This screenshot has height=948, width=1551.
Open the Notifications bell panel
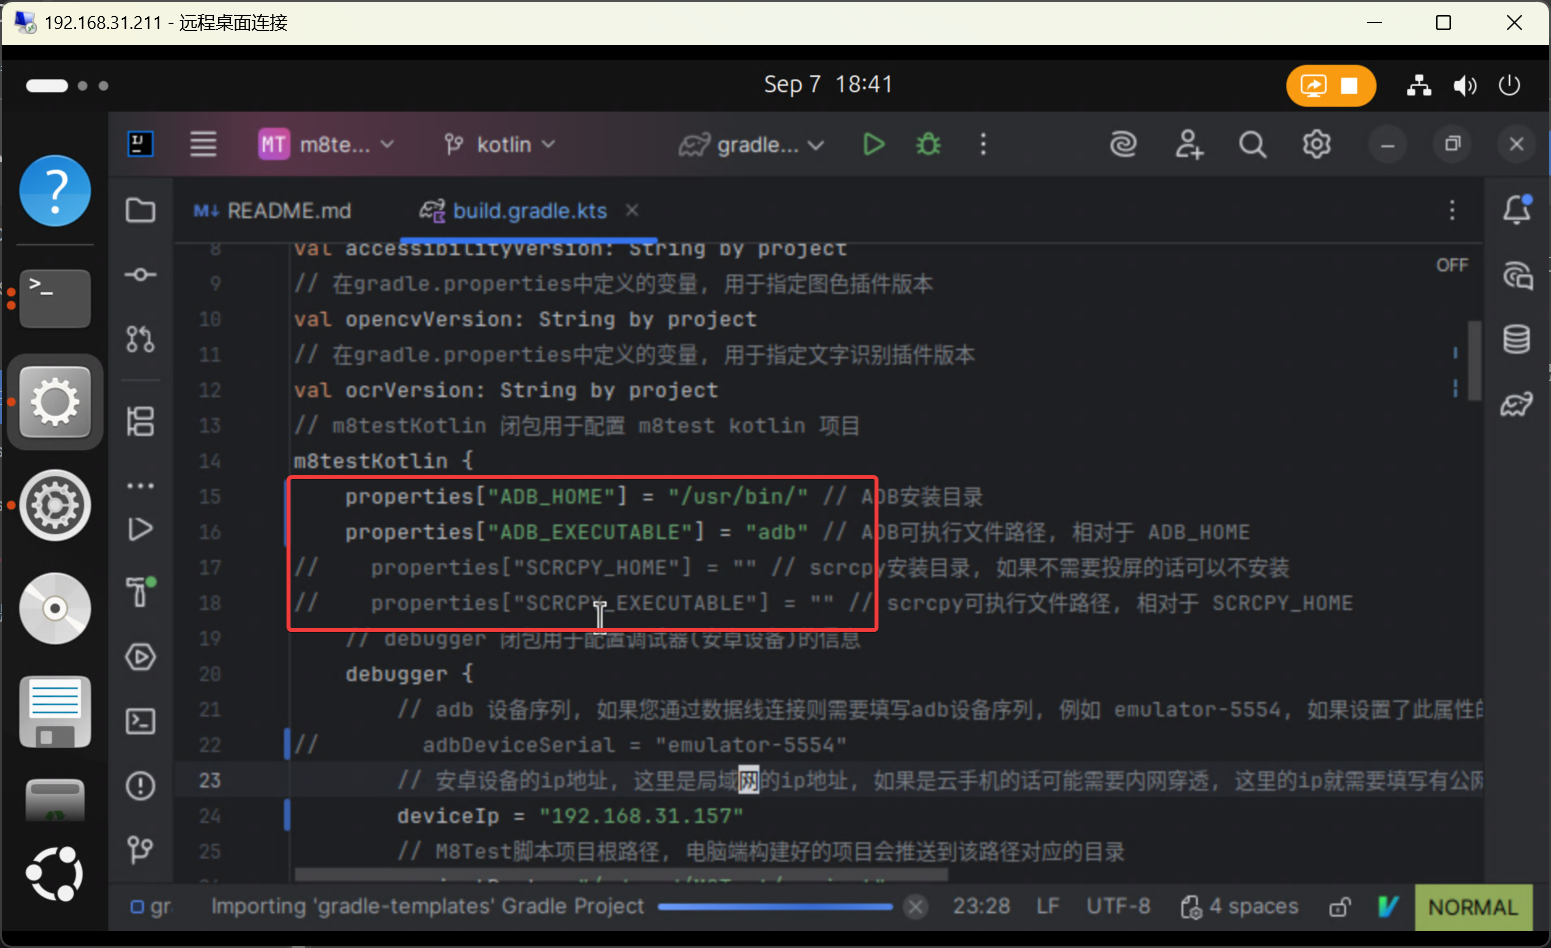pyautogui.click(x=1516, y=210)
